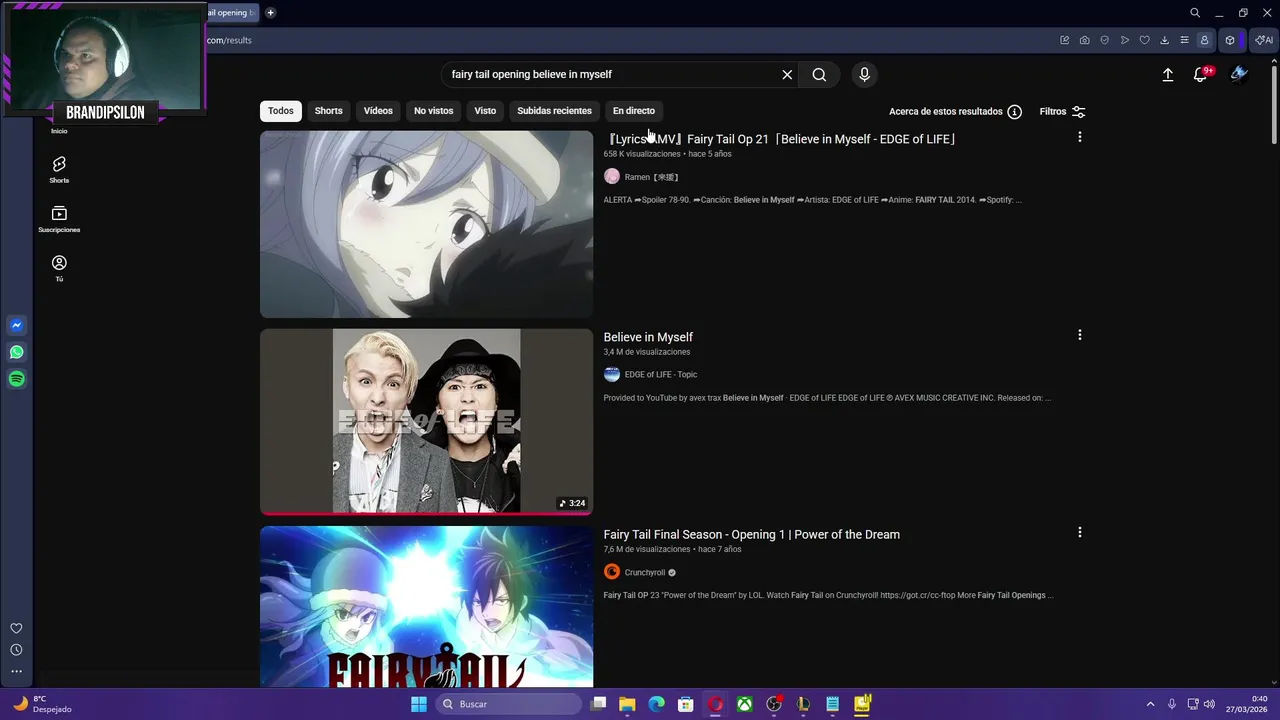Add page to bookmarks with the toolbar heart
Image resolution: width=1280 pixels, height=720 pixels.
pyautogui.click(x=1145, y=40)
